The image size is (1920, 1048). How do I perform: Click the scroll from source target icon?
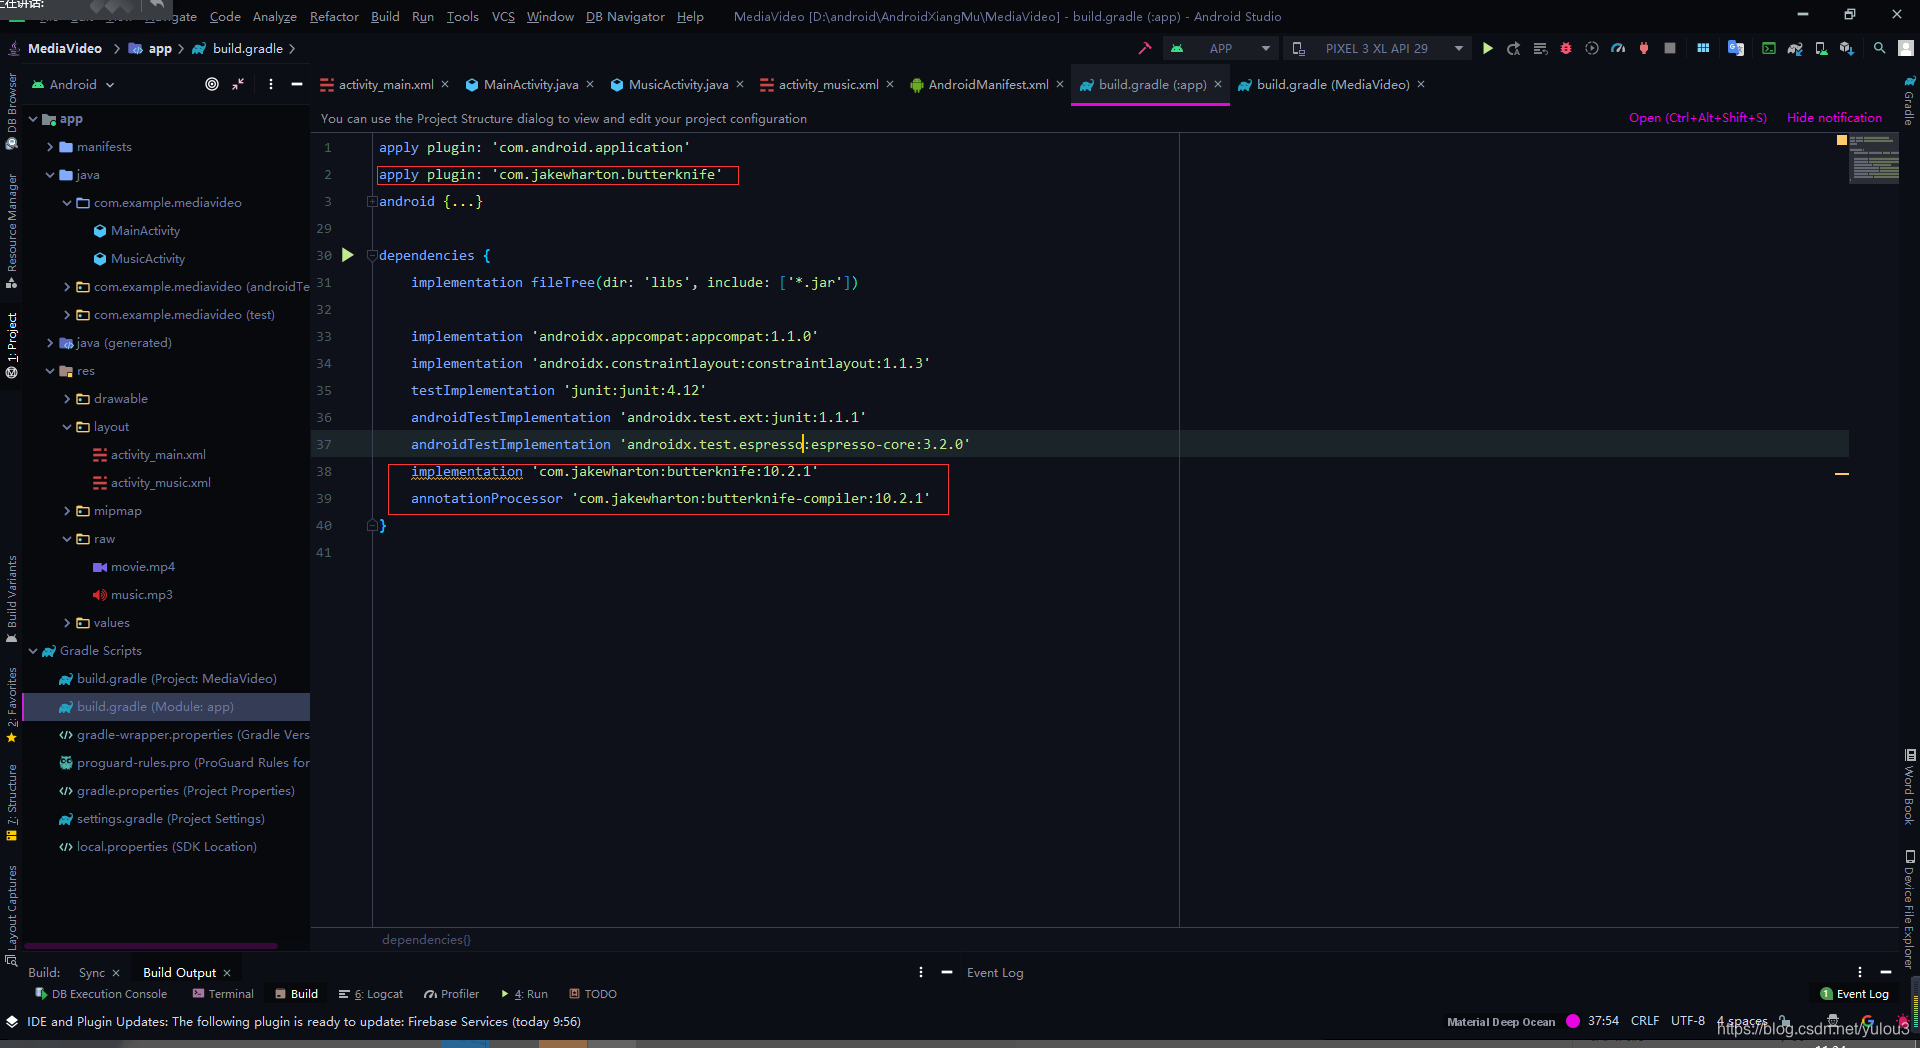pos(212,84)
